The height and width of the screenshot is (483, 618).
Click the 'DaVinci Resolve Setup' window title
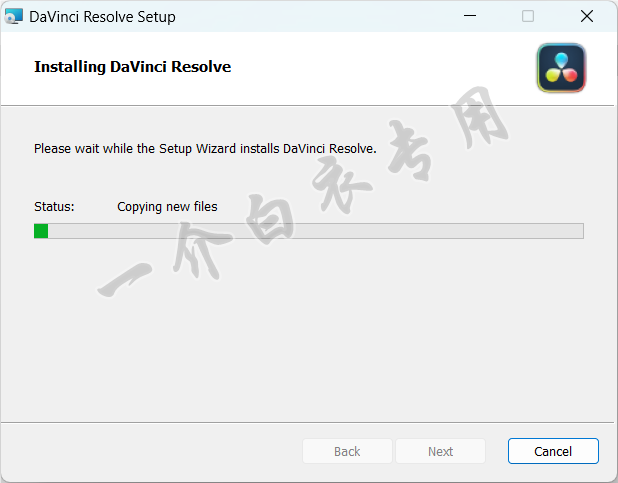click(102, 17)
